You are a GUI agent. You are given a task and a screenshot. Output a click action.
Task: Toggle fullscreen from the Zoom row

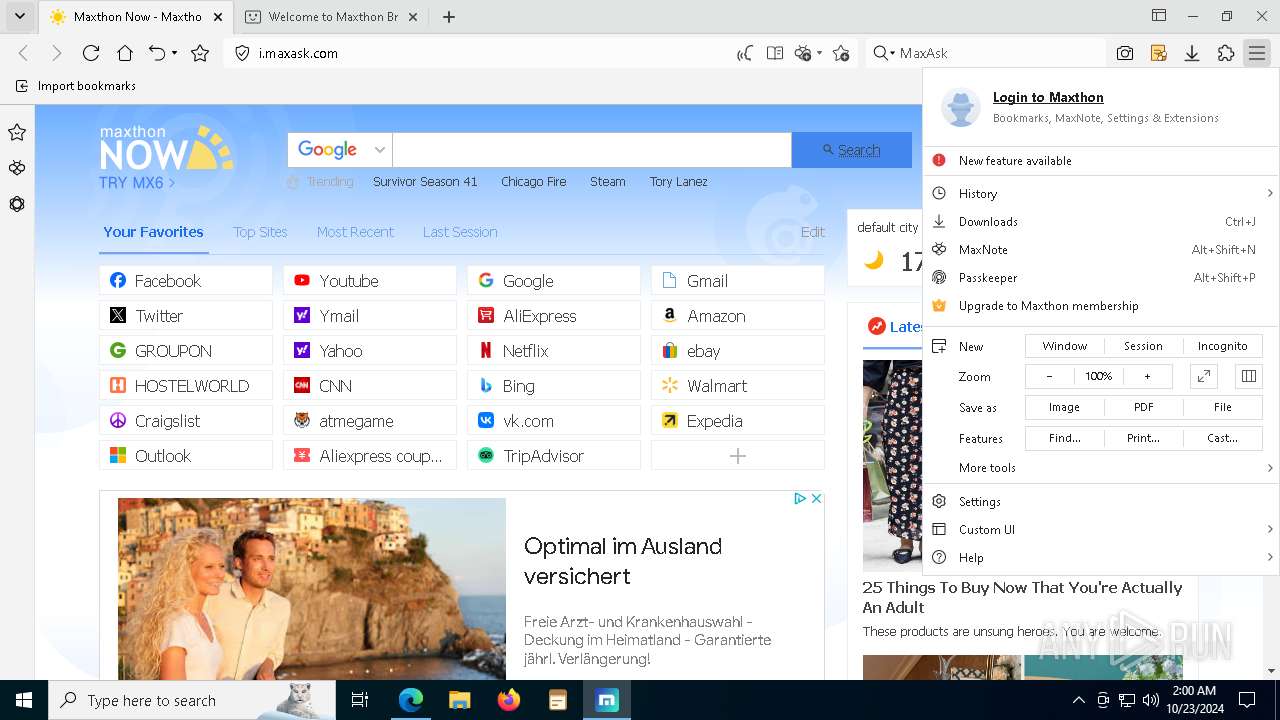pos(1204,376)
